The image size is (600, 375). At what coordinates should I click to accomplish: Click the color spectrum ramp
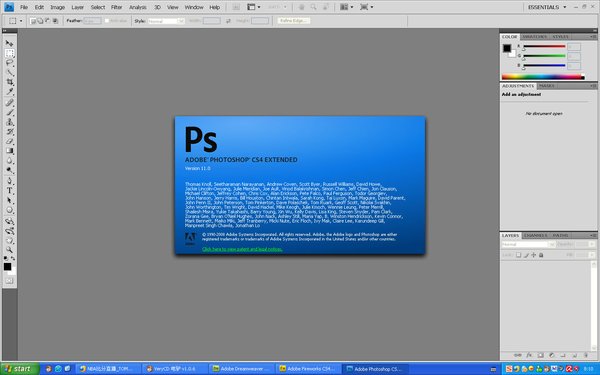[x=543, y=77]
